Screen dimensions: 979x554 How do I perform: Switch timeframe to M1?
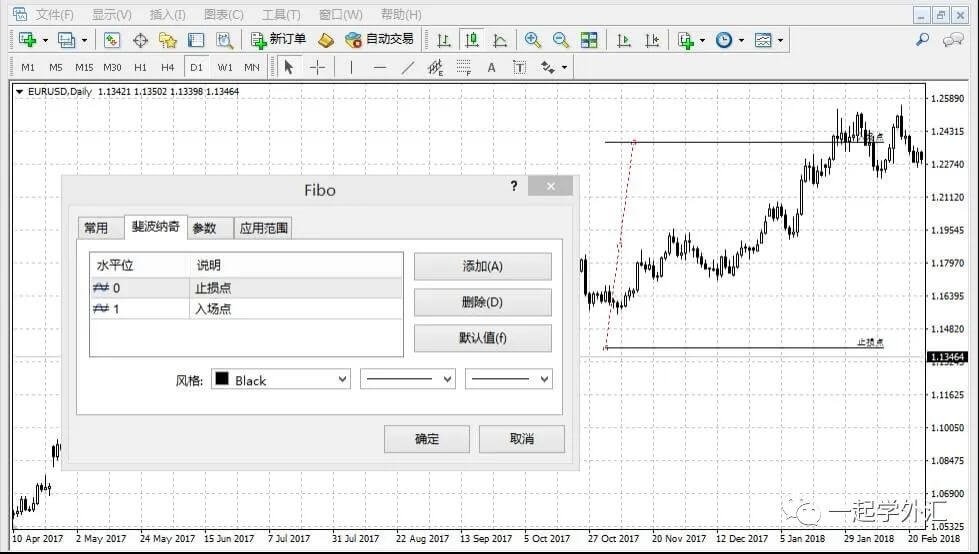(28, 67)
